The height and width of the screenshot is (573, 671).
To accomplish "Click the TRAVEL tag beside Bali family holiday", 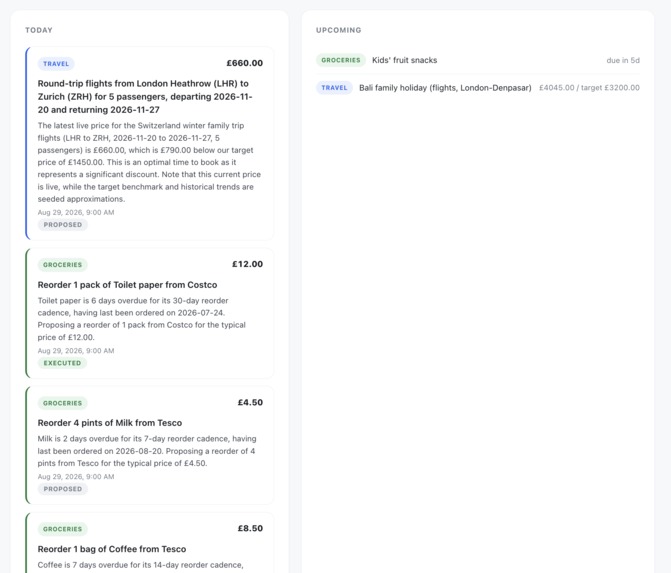I will point(334,88).
